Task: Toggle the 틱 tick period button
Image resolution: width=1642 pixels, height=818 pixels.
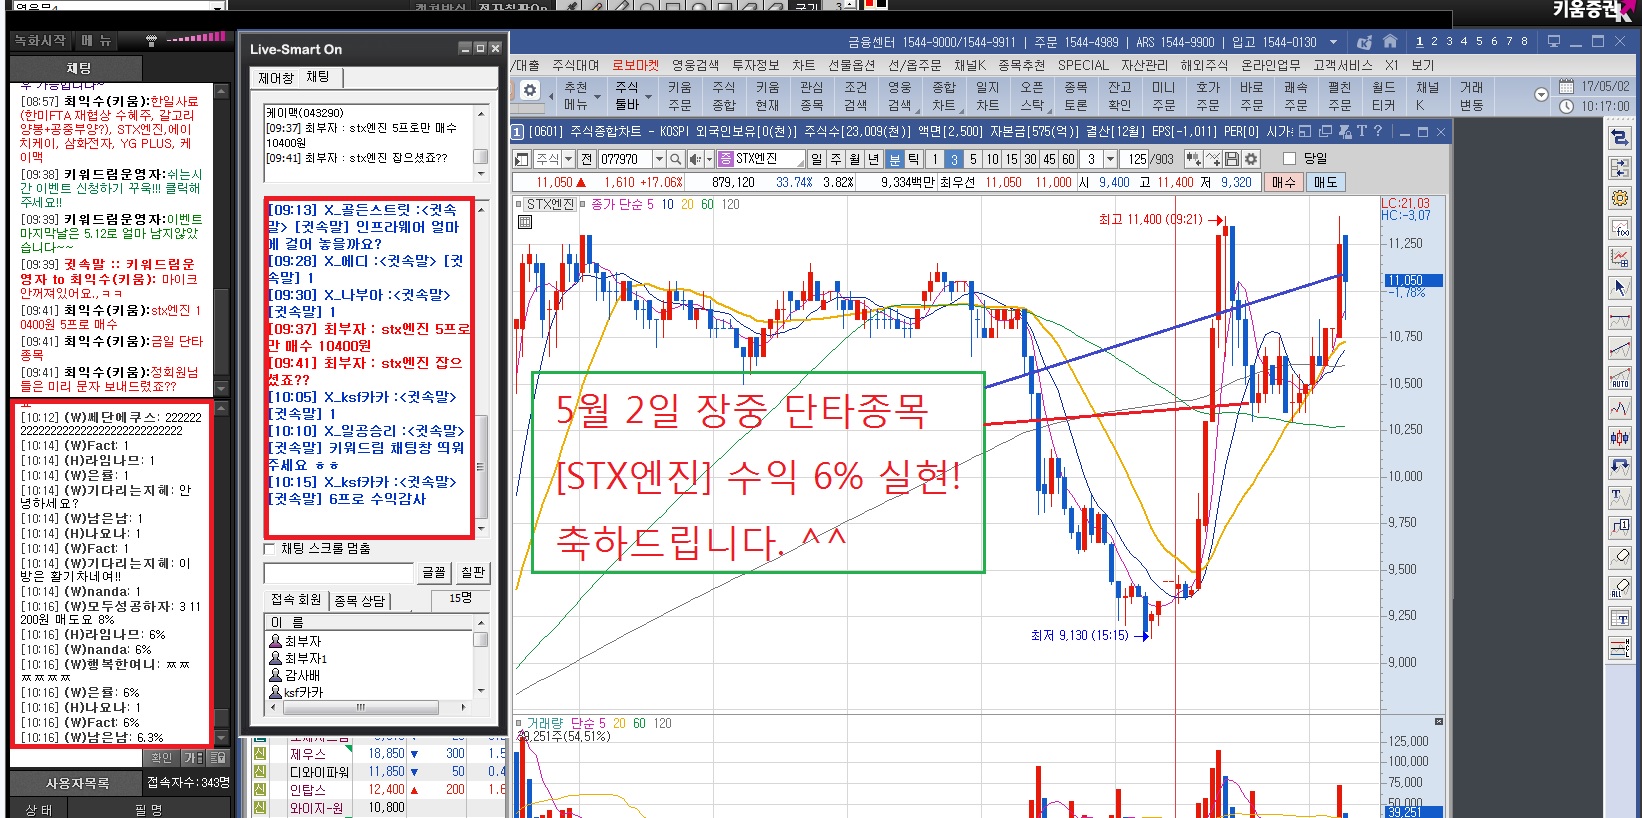Action: [x=913, y=159]
